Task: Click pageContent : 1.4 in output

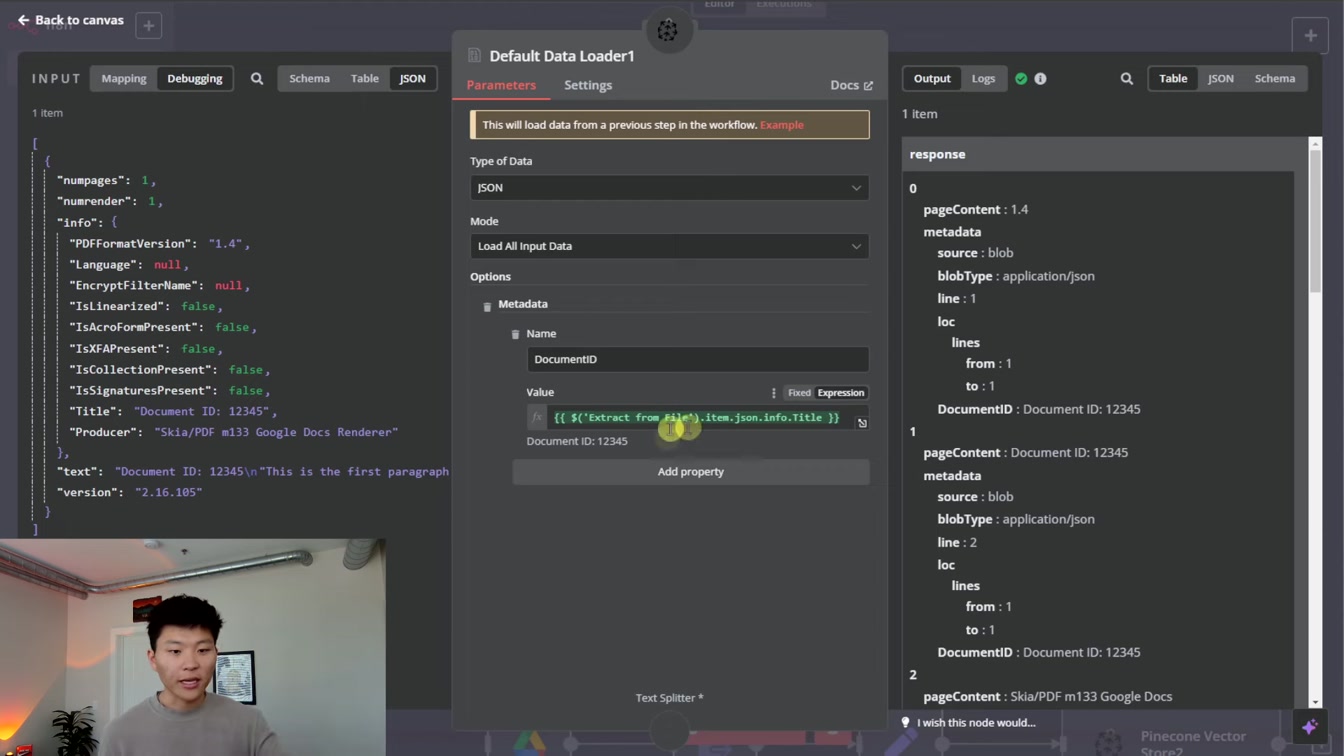Action: pos(975,210)
